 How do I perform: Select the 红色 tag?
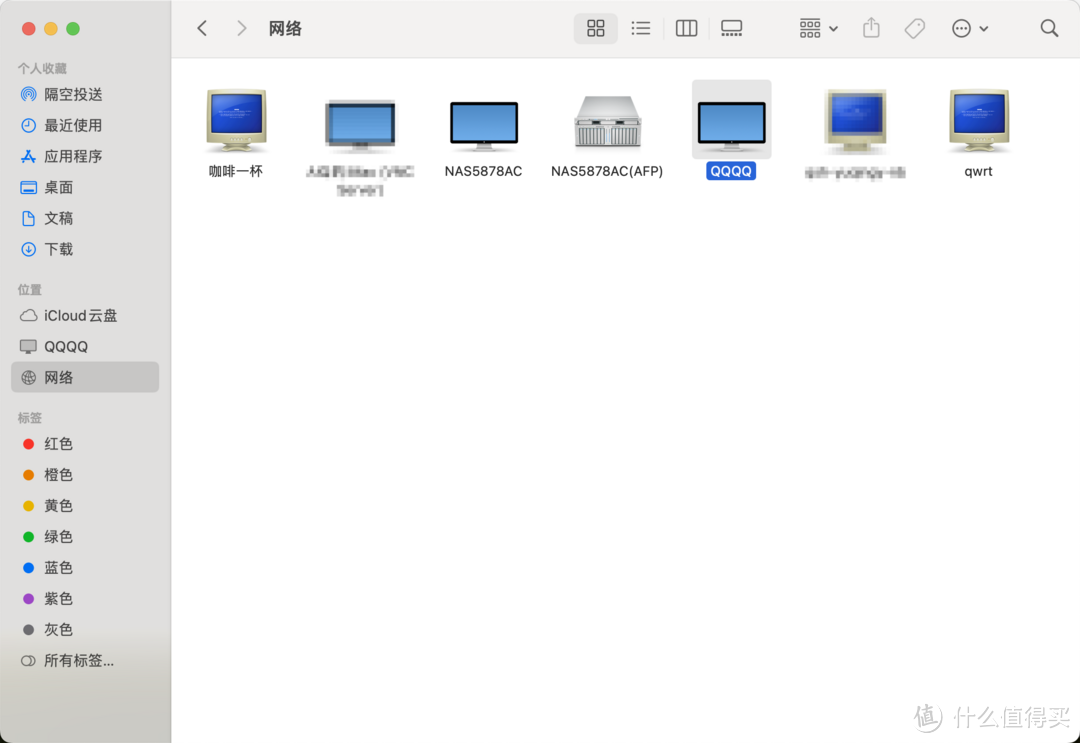(85, 444)
